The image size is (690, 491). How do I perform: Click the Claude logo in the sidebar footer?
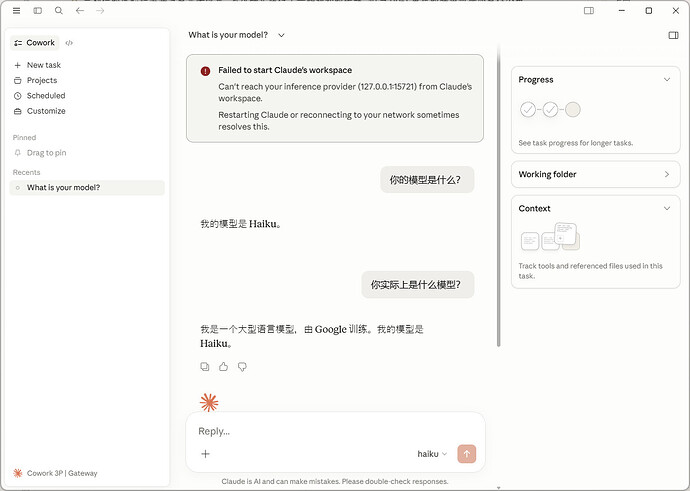(x=18, y=473)
